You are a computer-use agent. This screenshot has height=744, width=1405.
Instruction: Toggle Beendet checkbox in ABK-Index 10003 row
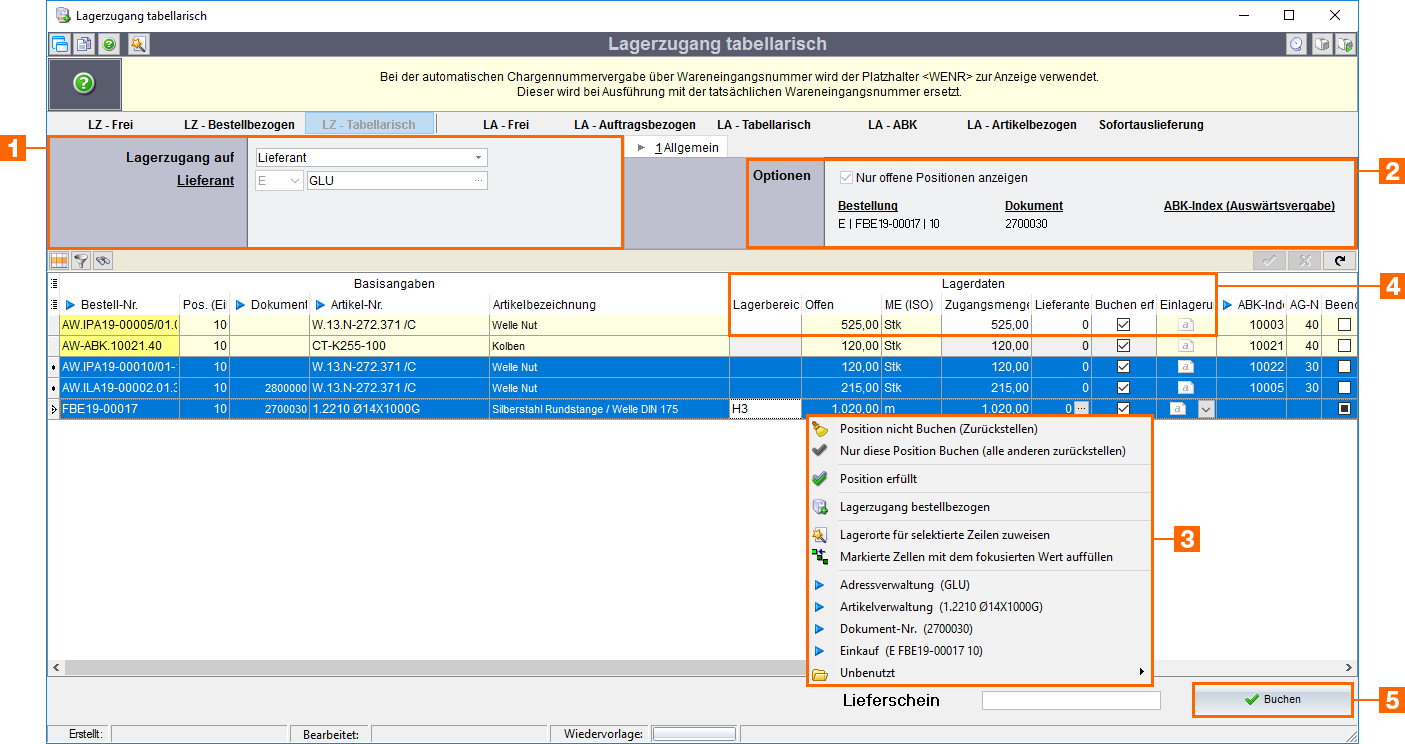pos(1345,325)
